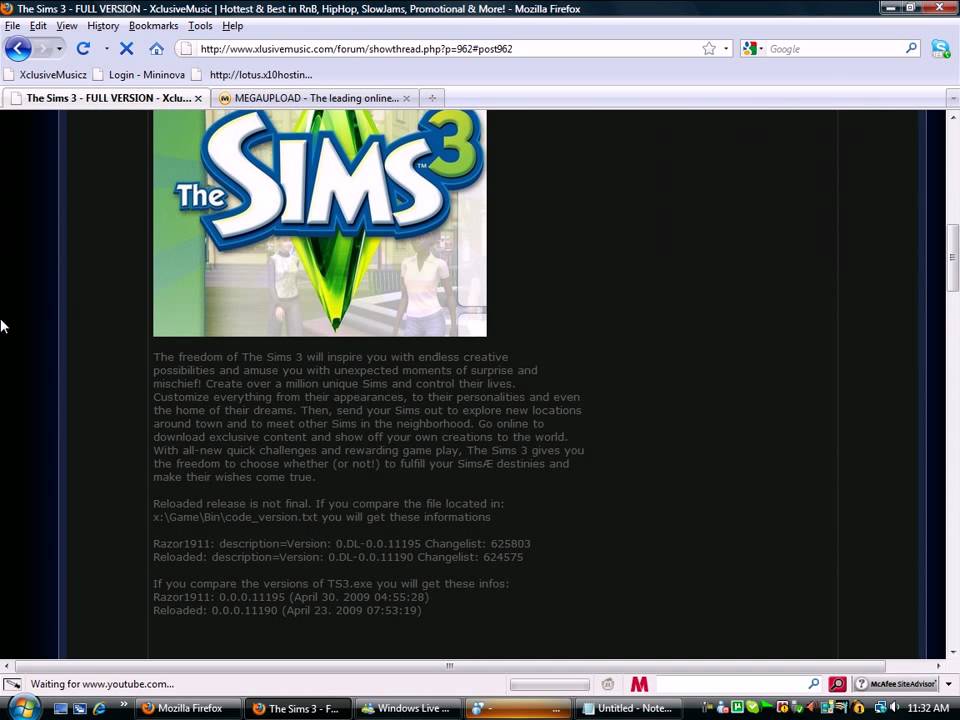Focus the Google search field

pos(835,49)
